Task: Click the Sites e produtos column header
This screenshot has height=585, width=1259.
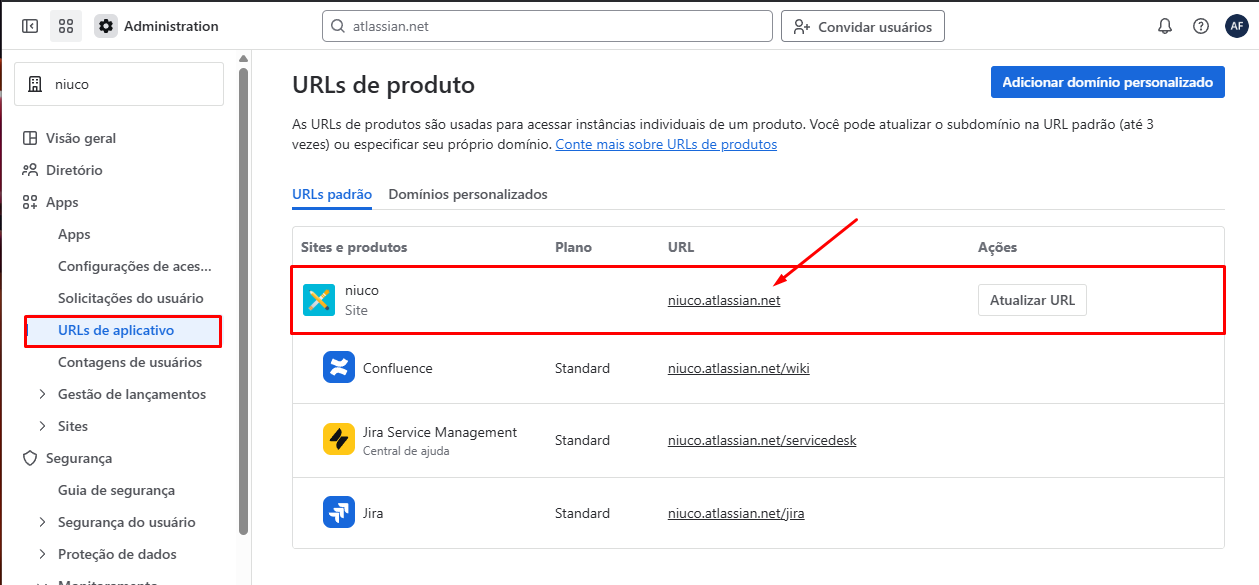Action: tap(354, 247)
